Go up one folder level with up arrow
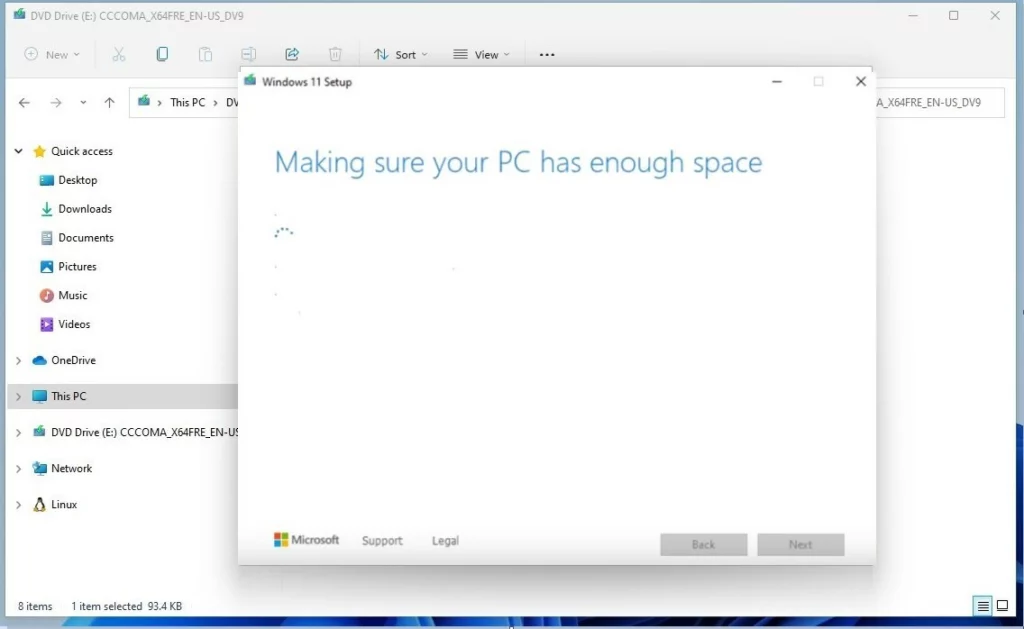Screen dimensions: 1024x629 coord(109,103)
